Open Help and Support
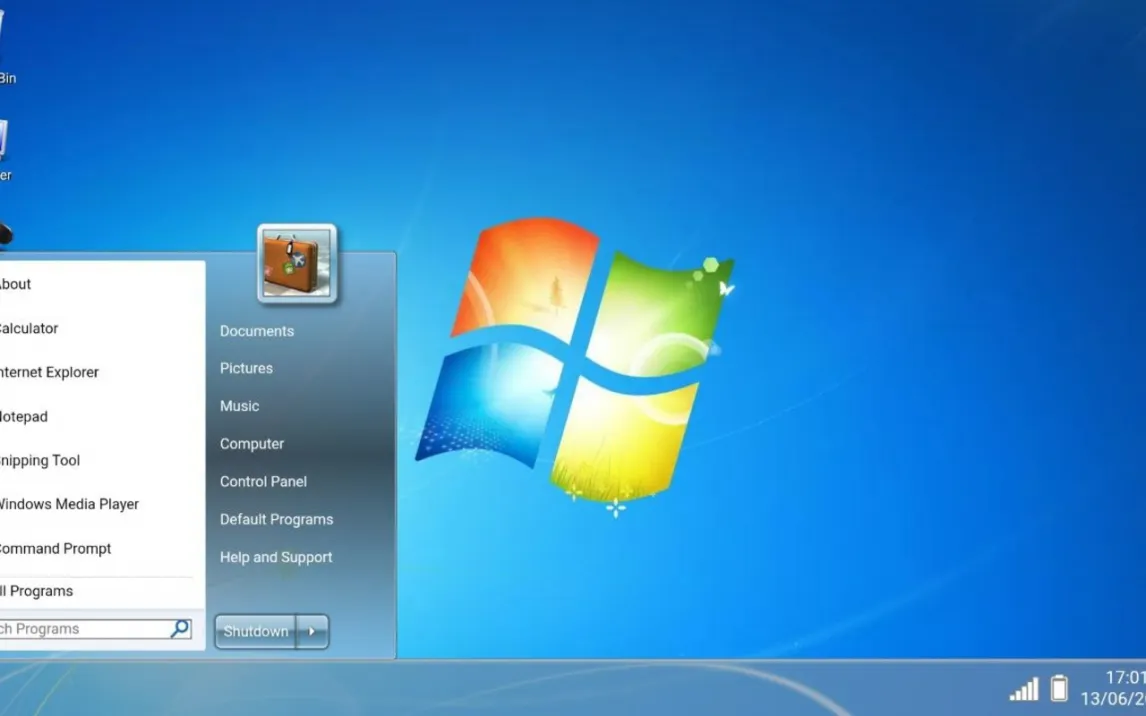 point(276,557)
